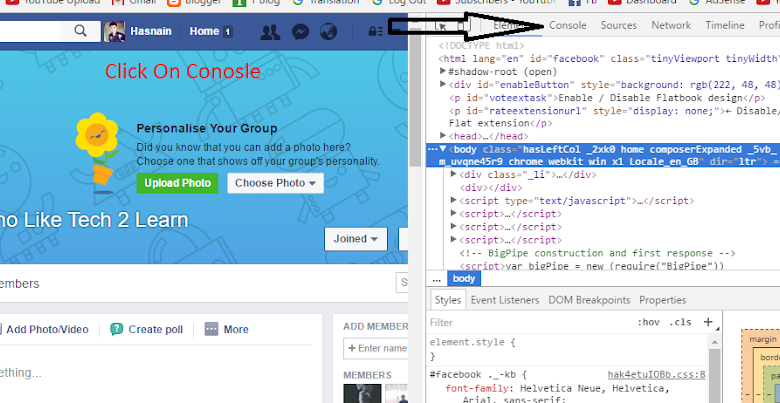780x403 pixels.
Task: Select the p id voteextask row
Action: pyautogui.click(x=607, y=98)
